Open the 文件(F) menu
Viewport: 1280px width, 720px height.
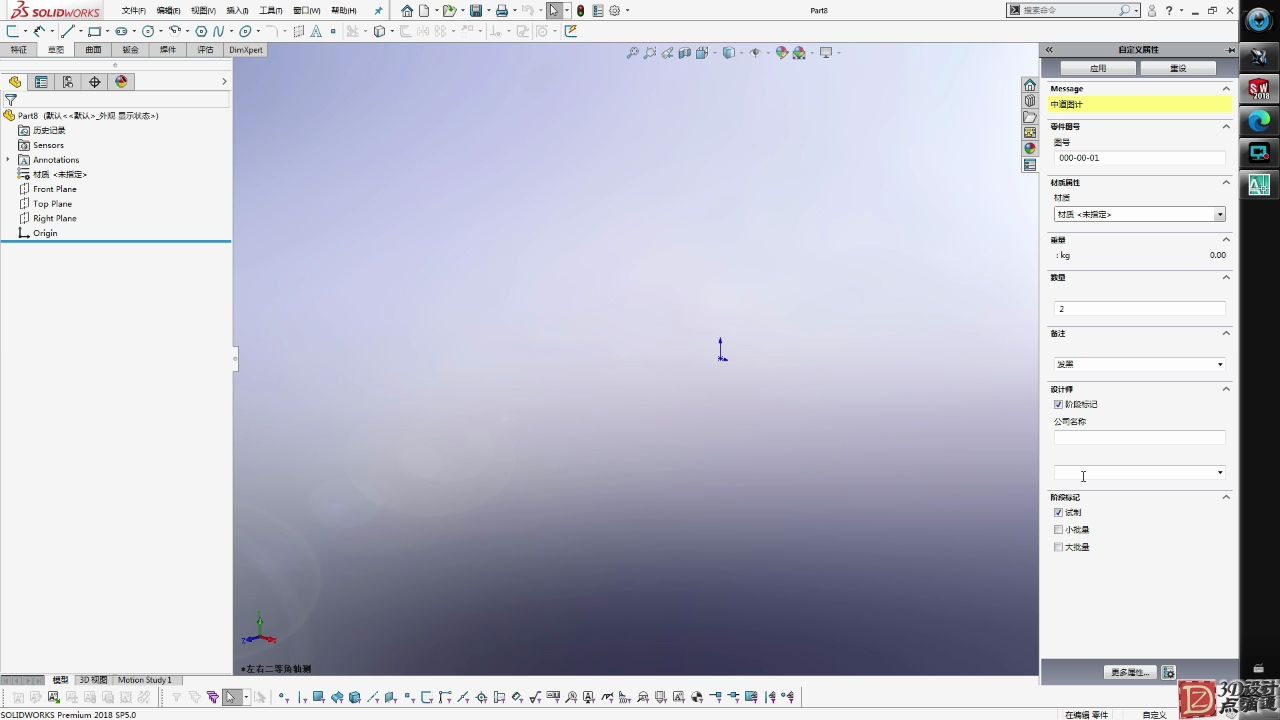coord(133,11)
